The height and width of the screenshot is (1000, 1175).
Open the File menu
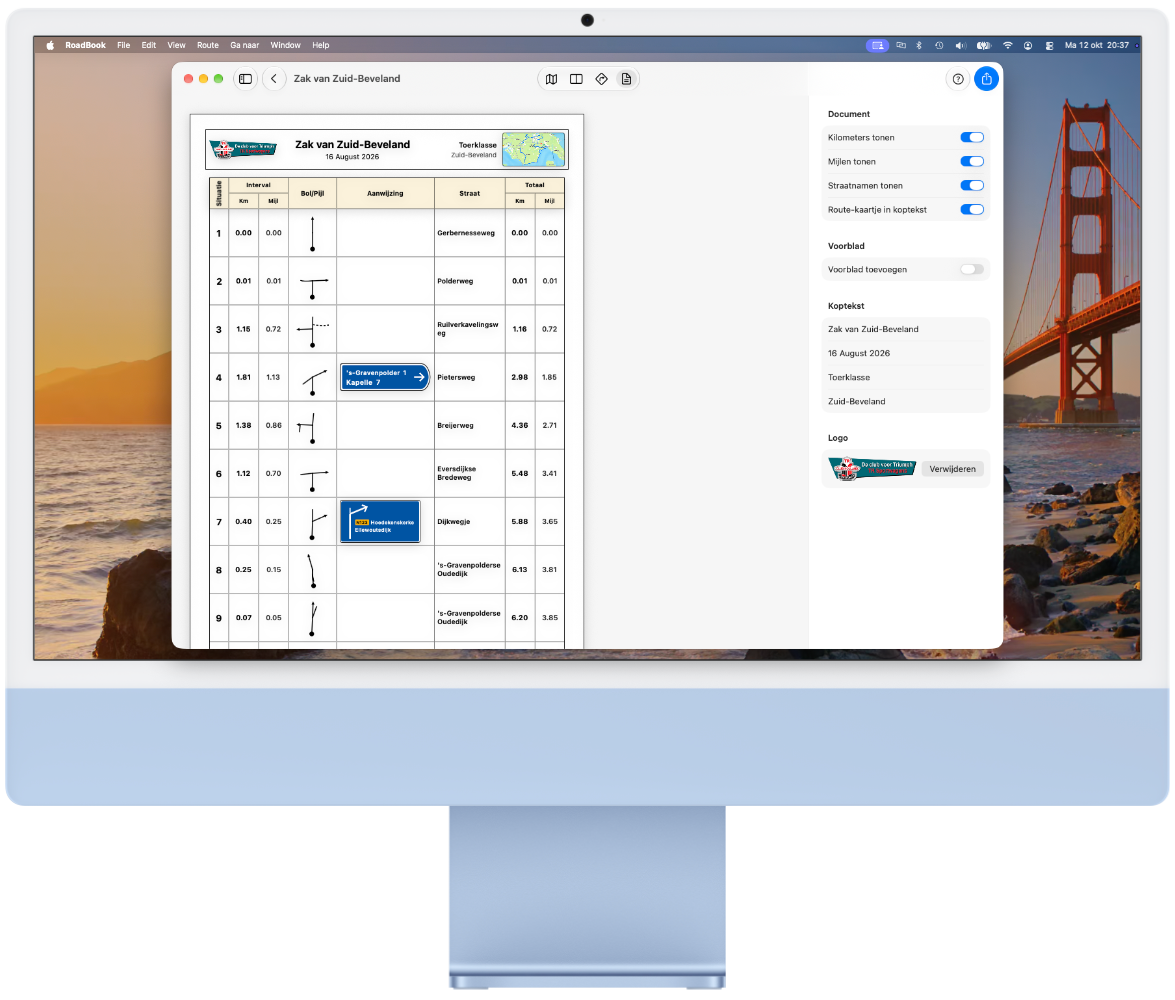[124, 45]
